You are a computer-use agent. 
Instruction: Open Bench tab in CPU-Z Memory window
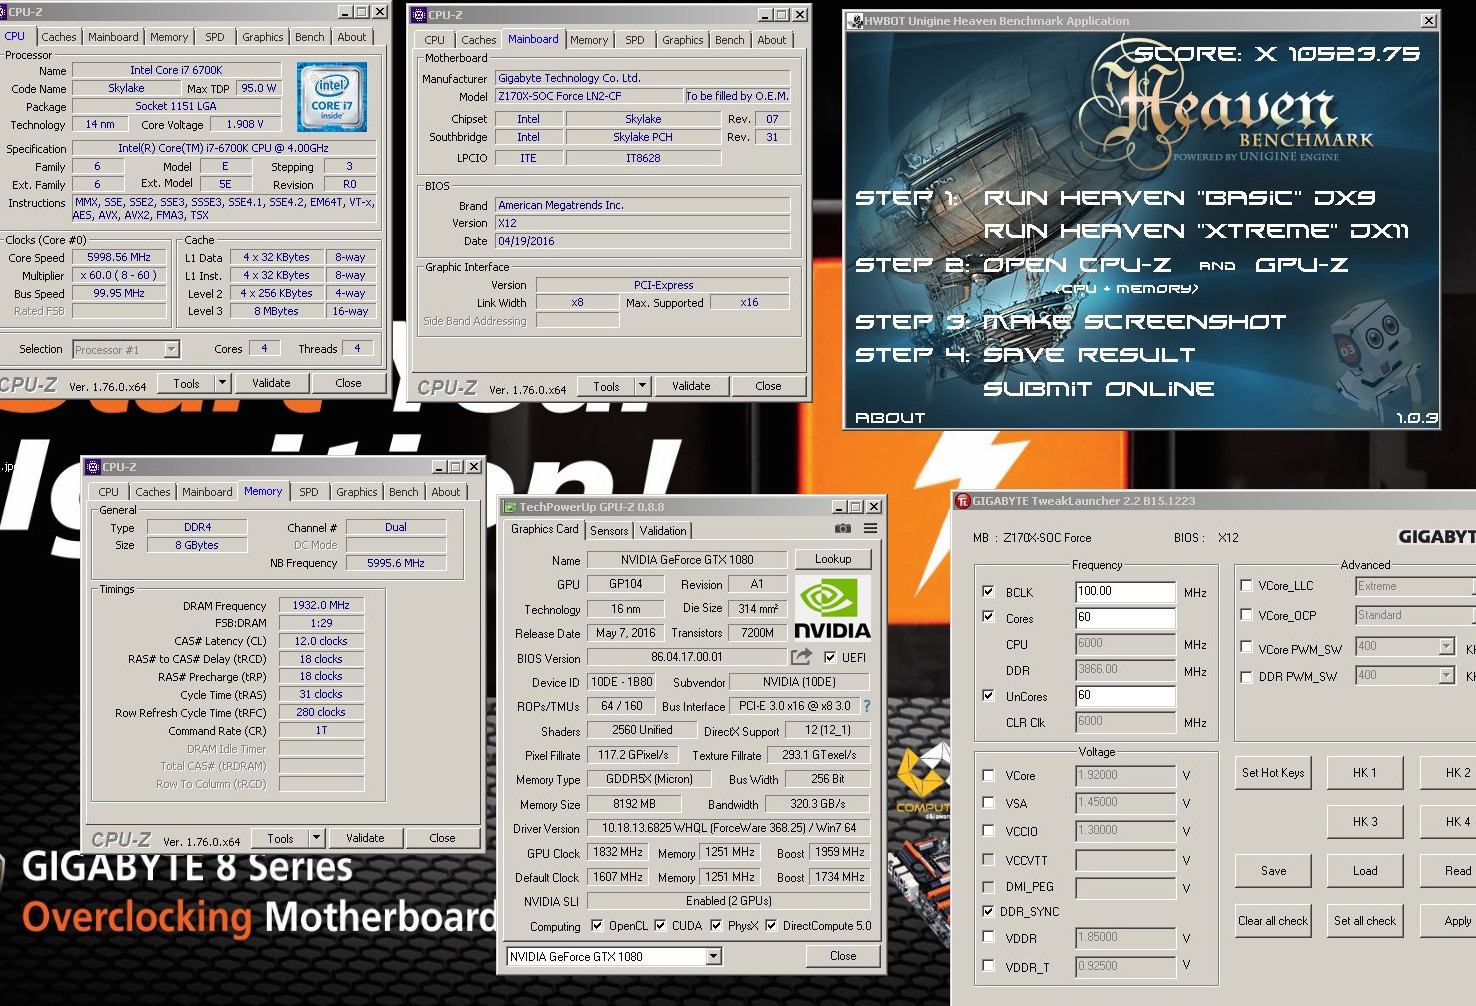(x=404, y=492)
